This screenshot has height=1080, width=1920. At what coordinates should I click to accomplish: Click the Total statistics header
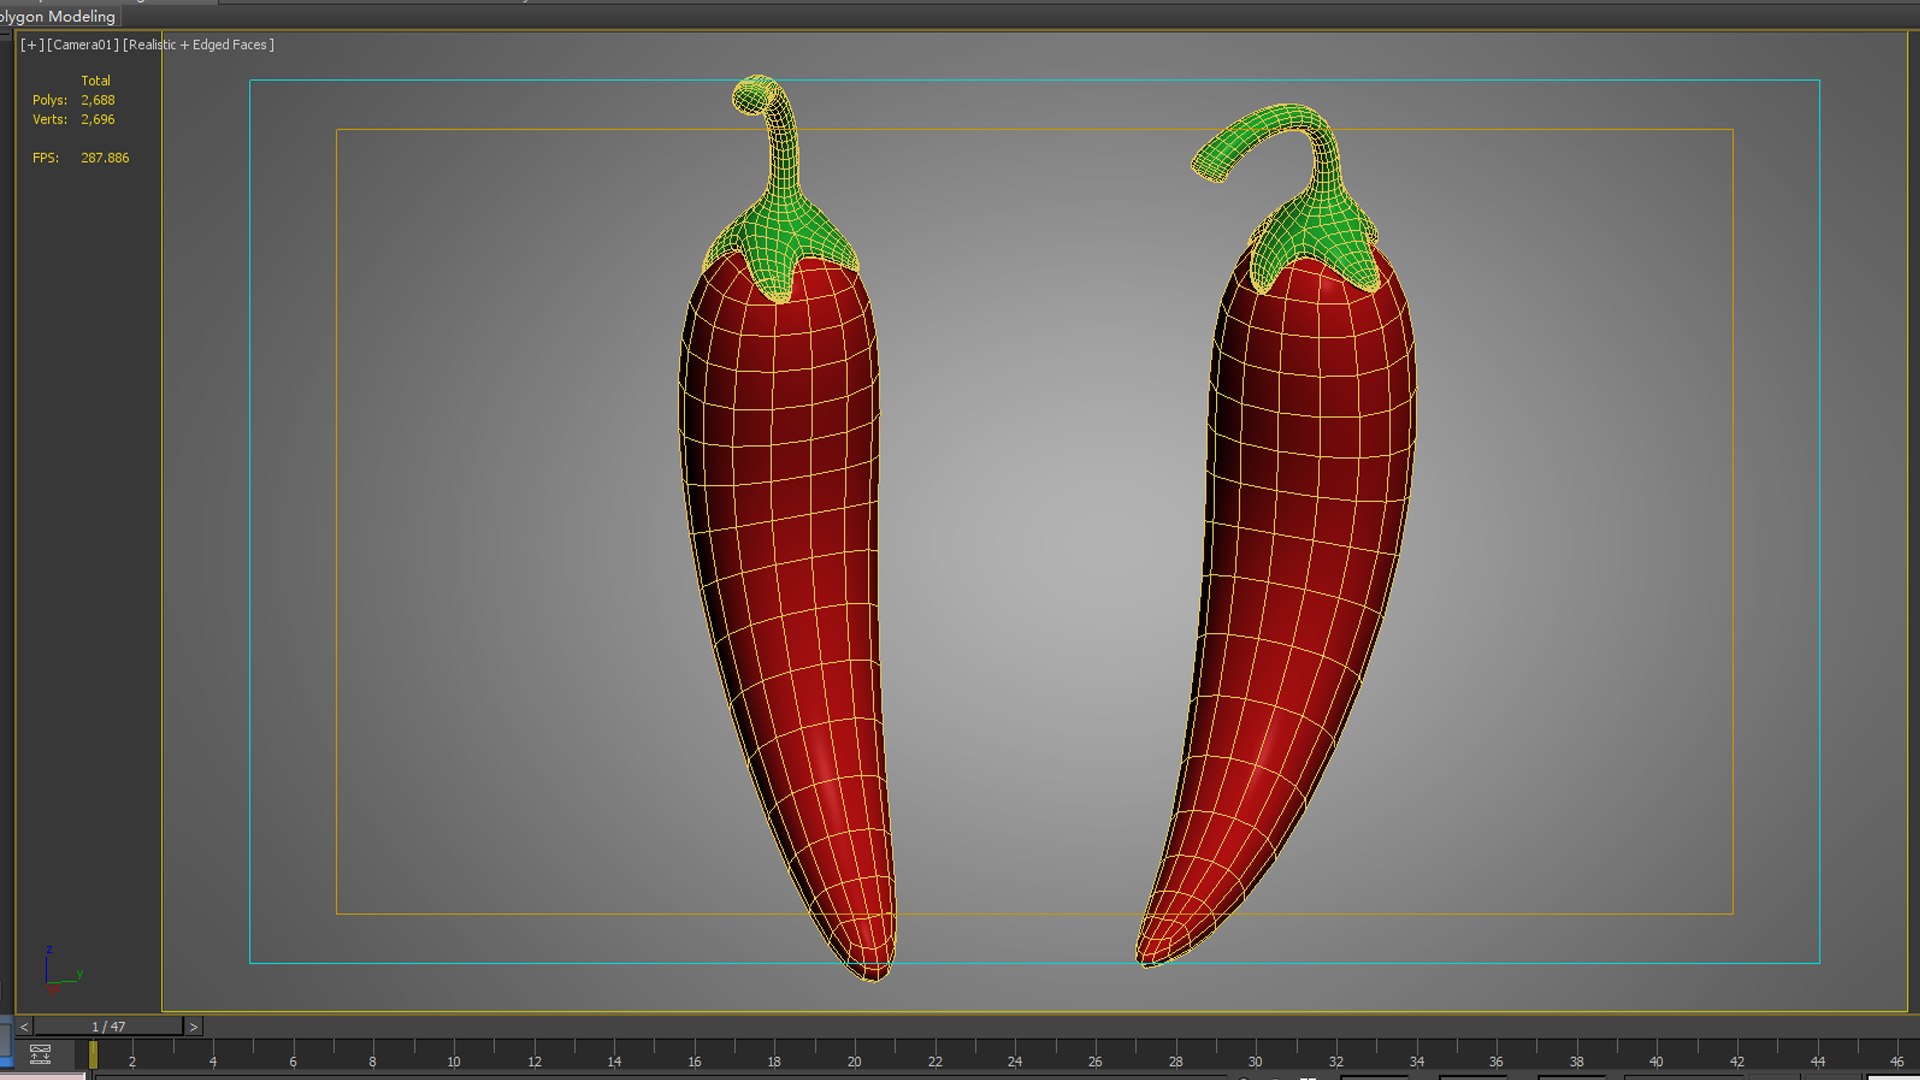[x=96, y=81]
